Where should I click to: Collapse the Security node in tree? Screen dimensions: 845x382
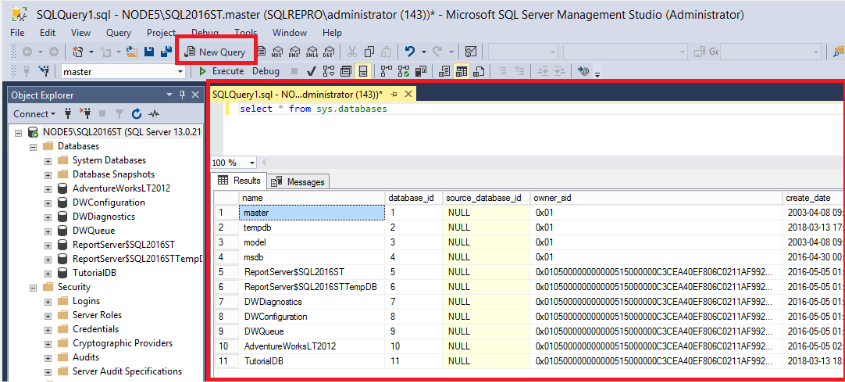[33, 287]
